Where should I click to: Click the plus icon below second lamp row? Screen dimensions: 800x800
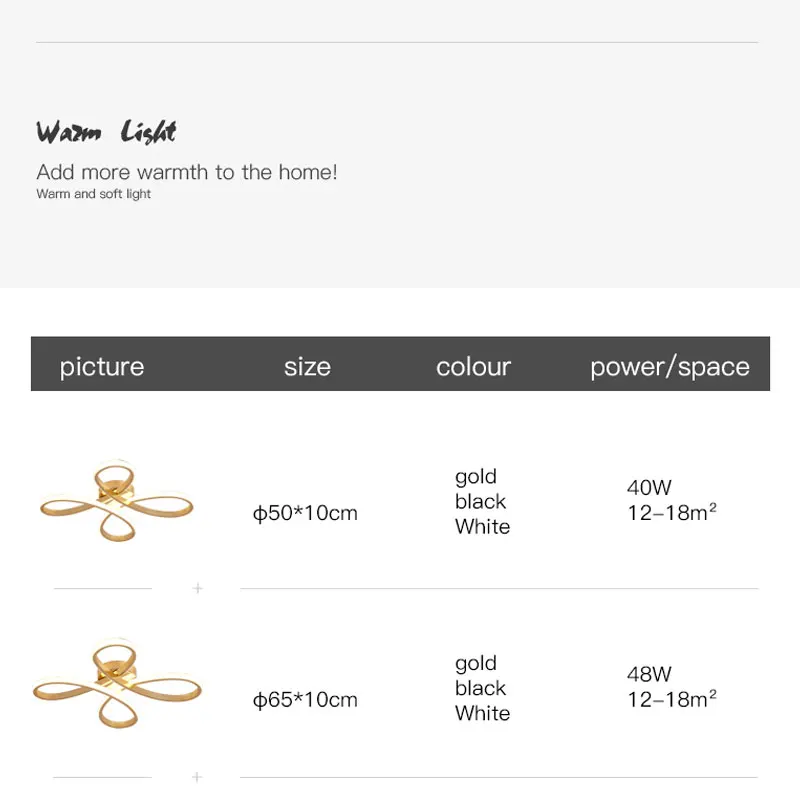197,777
